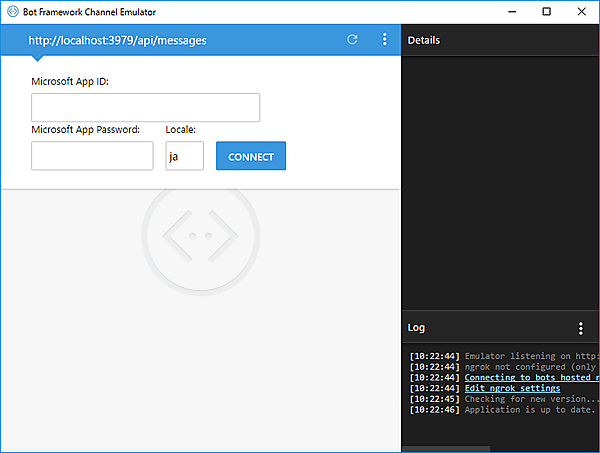Focus the Microsoft App ID field

[x=145, y=108]
